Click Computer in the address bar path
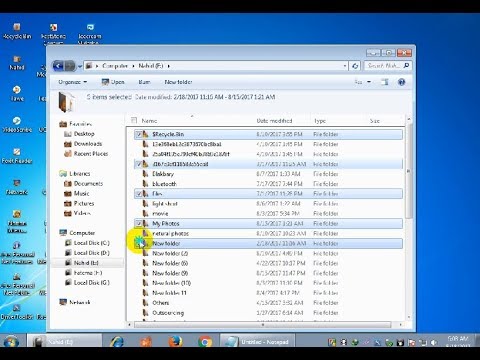Image resolution: width=480 pixels, height=360 pixels. 115,66
